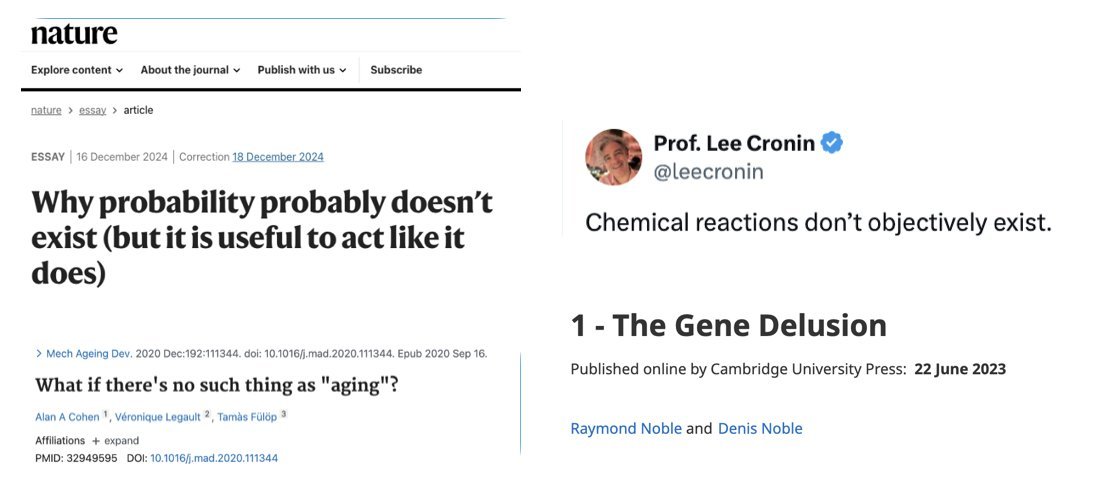Expand the Affiliations section

pyautogui.click(x=87, y=440)
